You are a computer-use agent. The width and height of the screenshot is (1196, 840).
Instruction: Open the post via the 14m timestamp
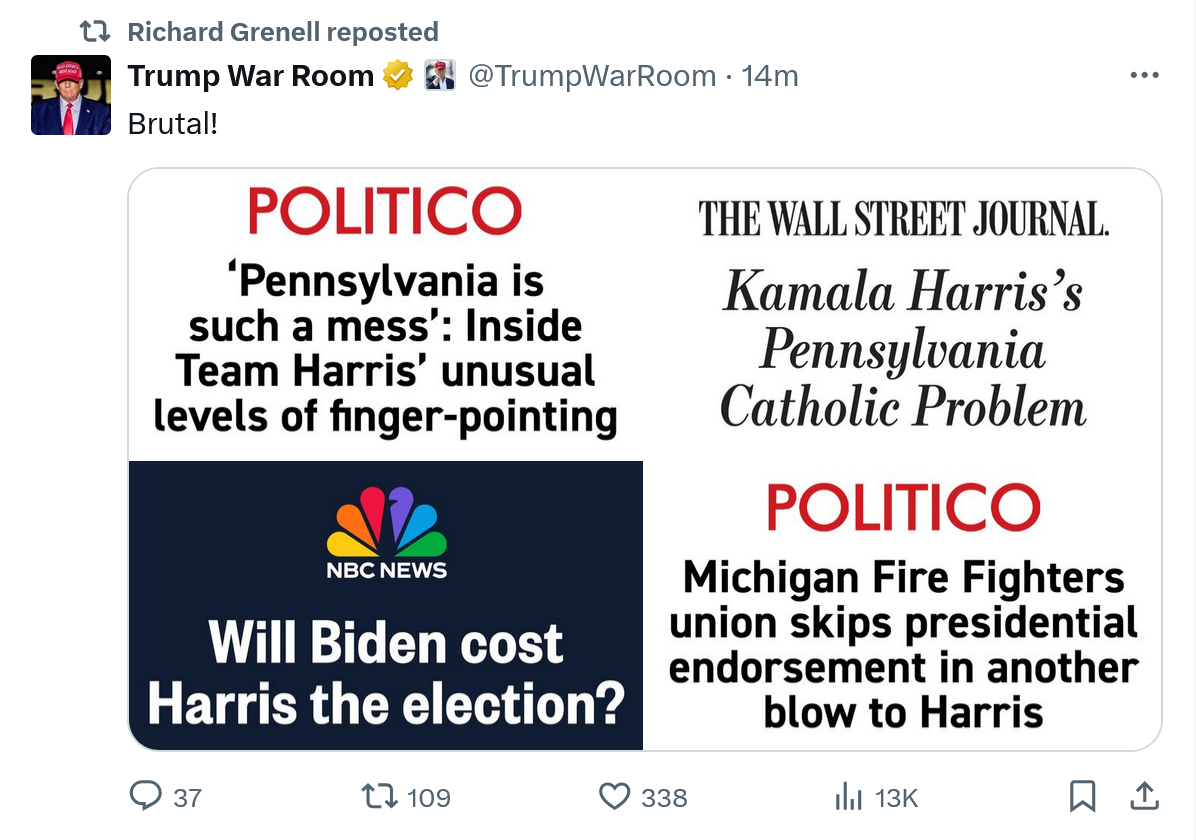[770, 76]
